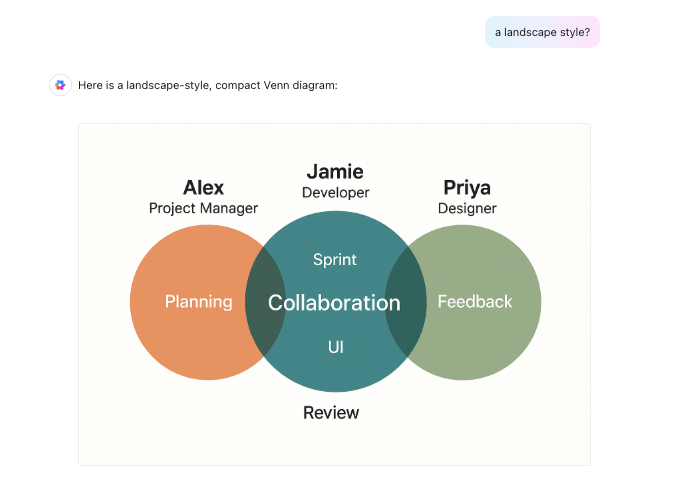
Task: Click the 'Here is a landscape-style' response text
Action: tap(208, 85)
